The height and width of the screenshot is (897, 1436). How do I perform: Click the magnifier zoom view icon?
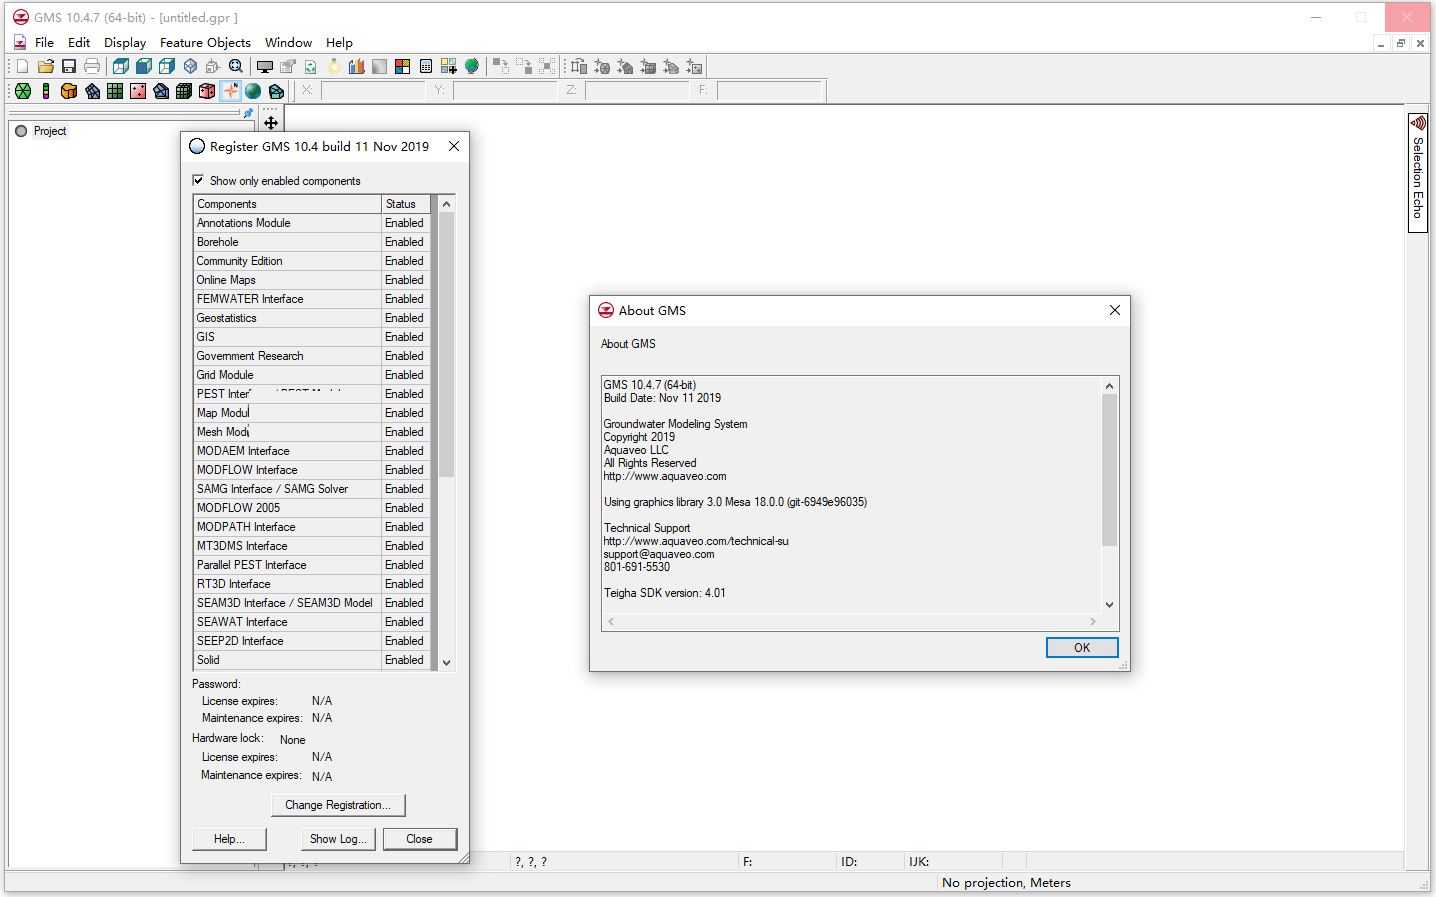tap(236, 66)
